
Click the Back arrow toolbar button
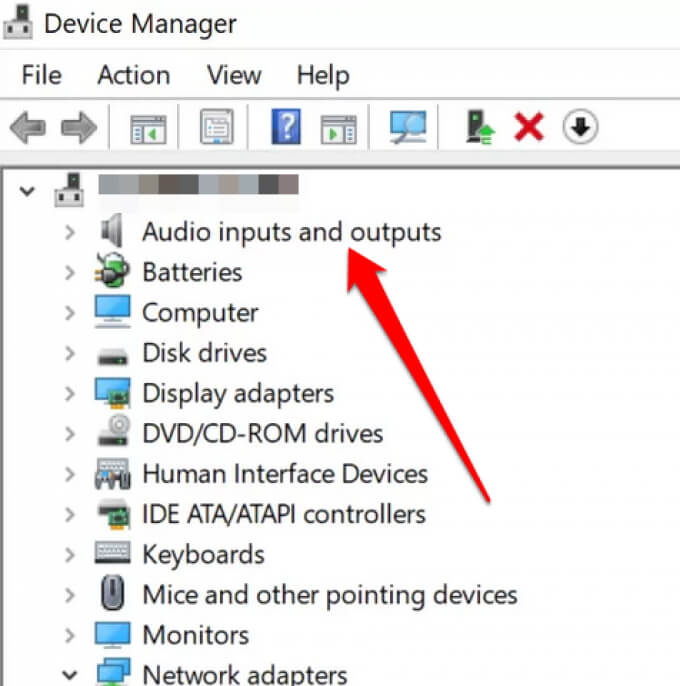point(27,127)
